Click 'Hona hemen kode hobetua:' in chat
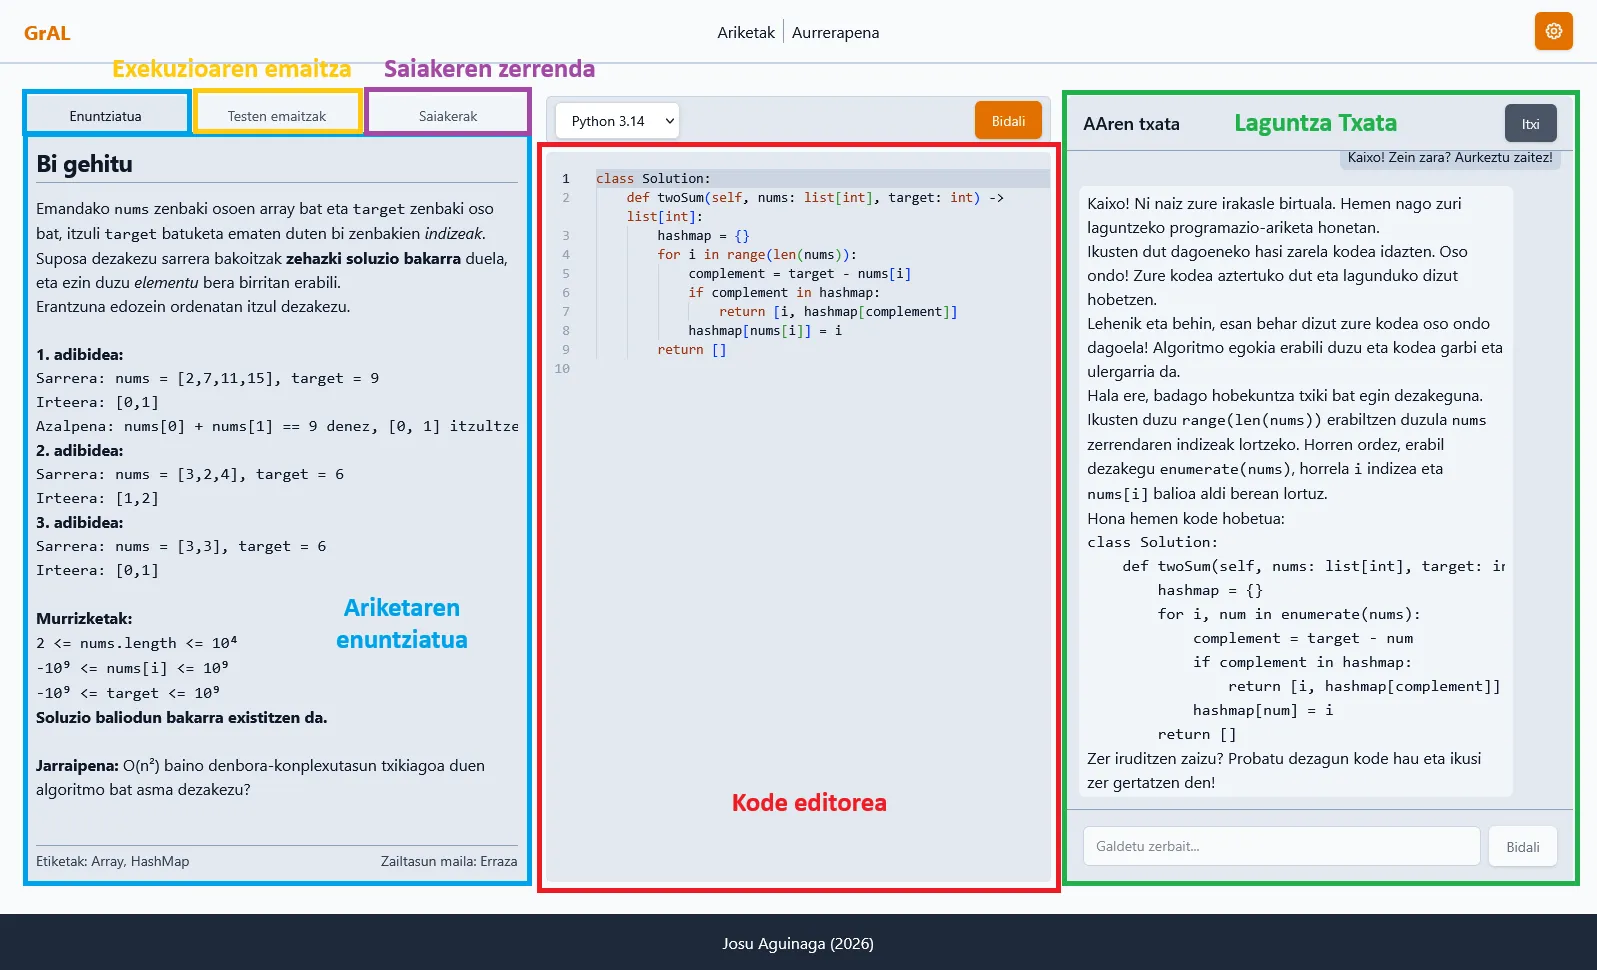Image resolution: width=1597 pixels, height=970 pixels. pyautogui.click(x=1186, y=518)
